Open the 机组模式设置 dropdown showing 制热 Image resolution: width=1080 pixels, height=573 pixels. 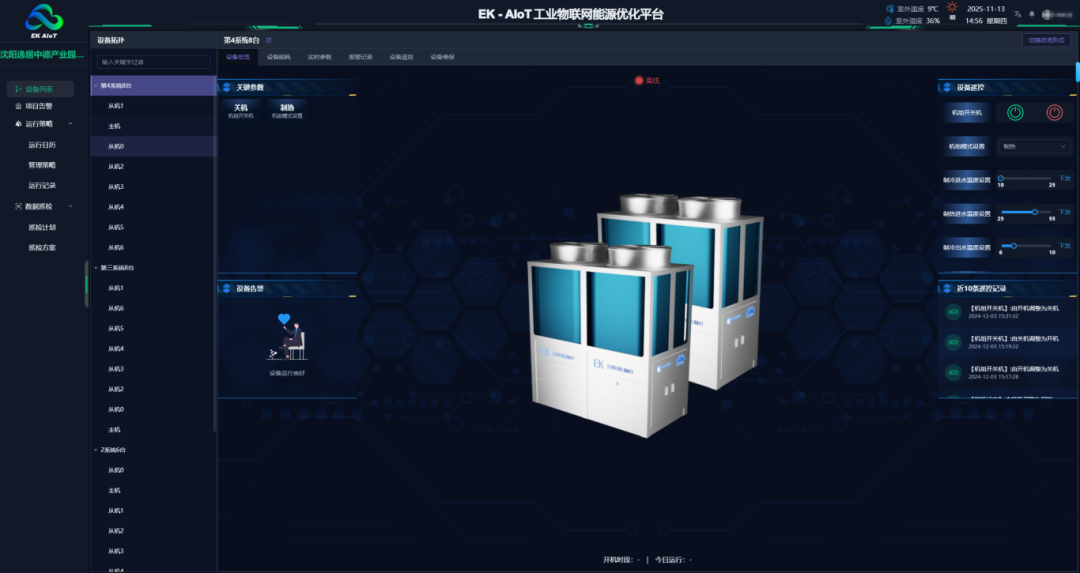click(x=1033, y=146)
